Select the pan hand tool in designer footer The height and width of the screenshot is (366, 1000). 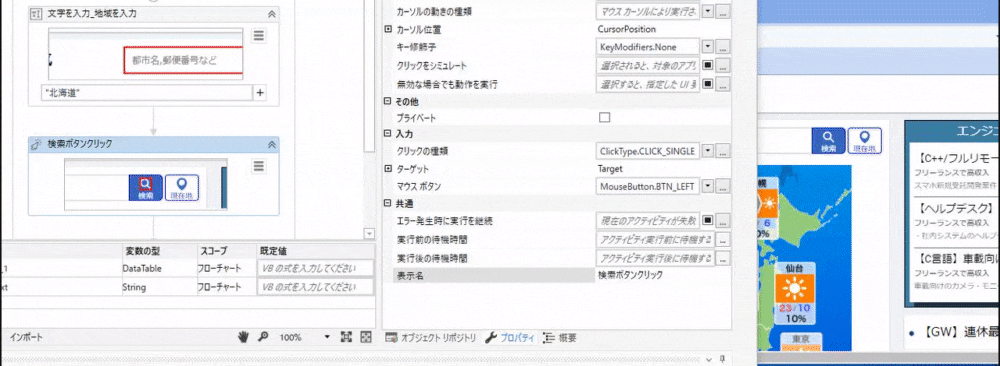pyautogui.click(x=243, y=337)
